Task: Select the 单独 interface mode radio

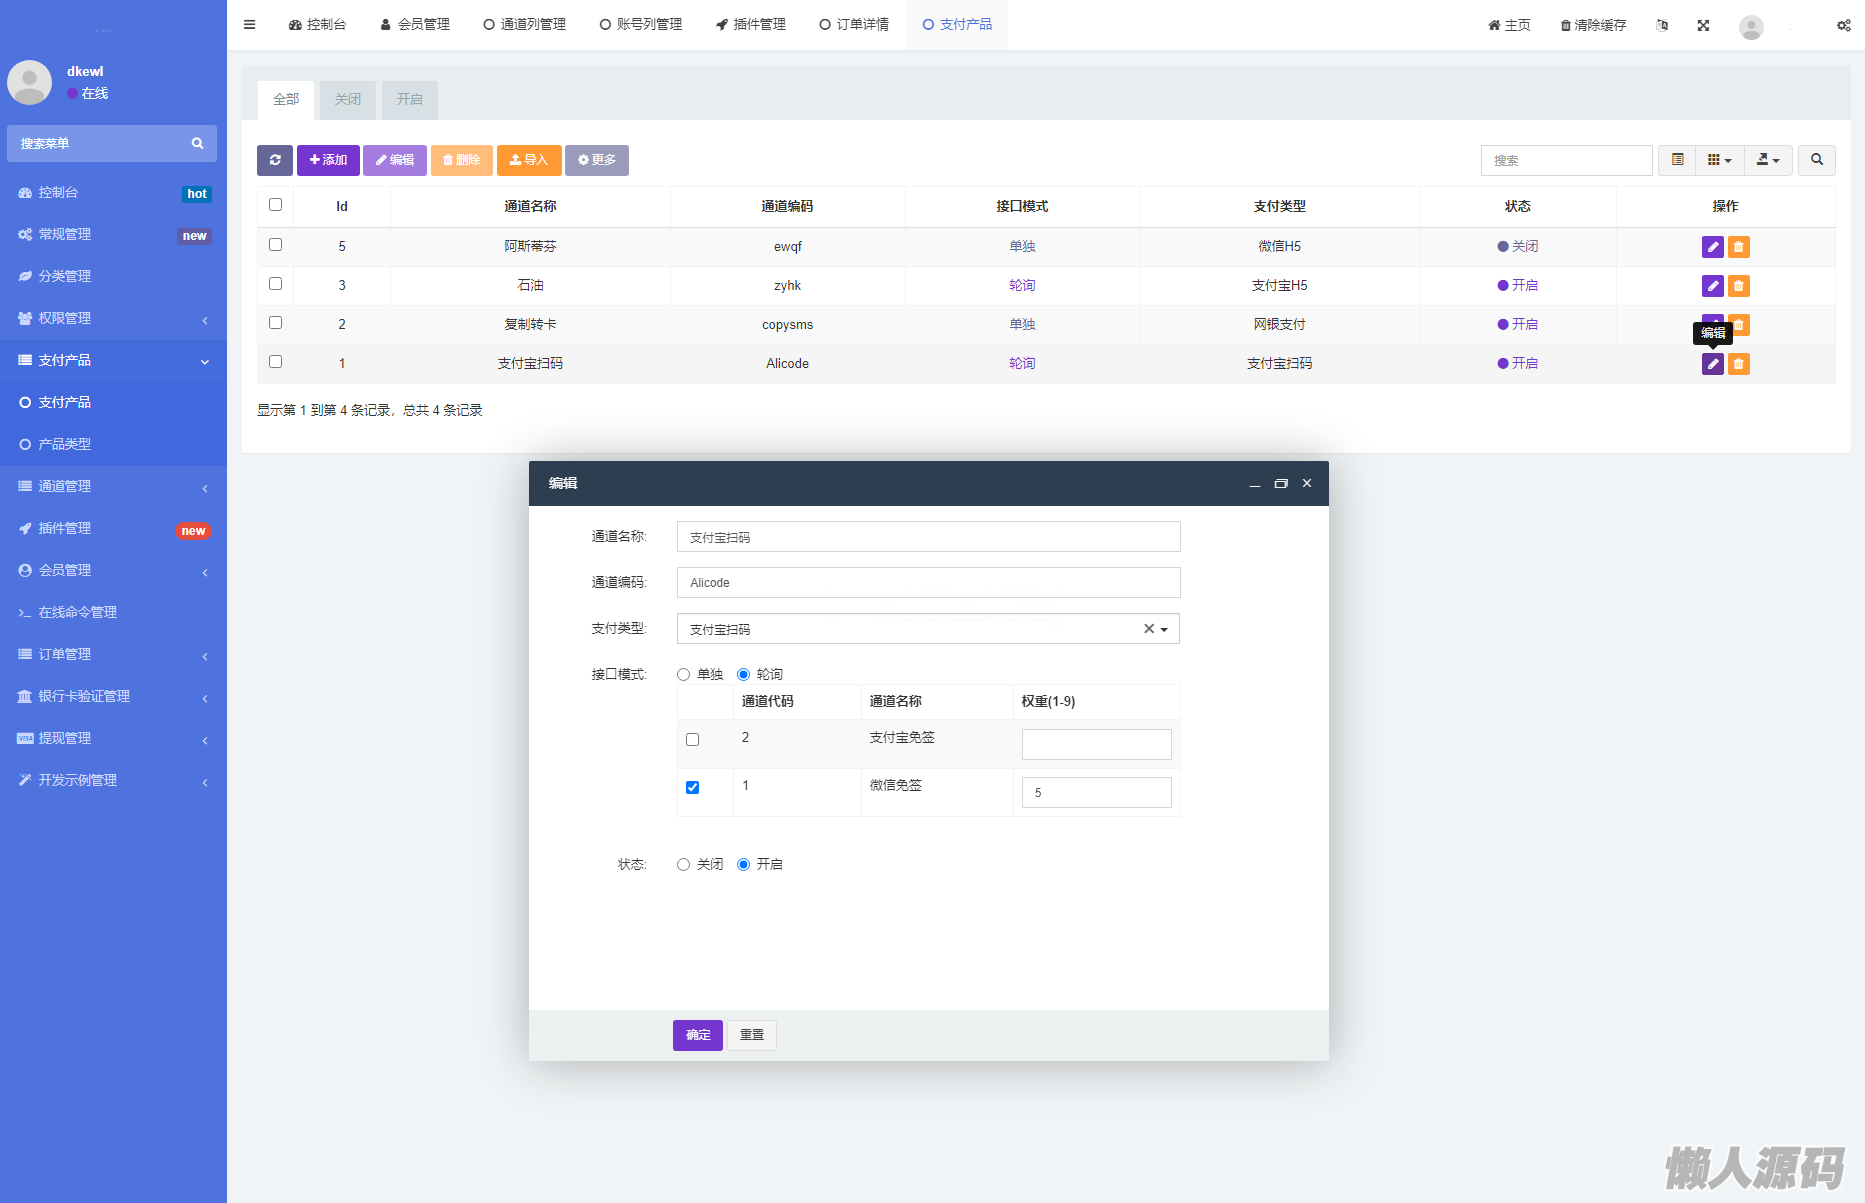Action: 684,675
